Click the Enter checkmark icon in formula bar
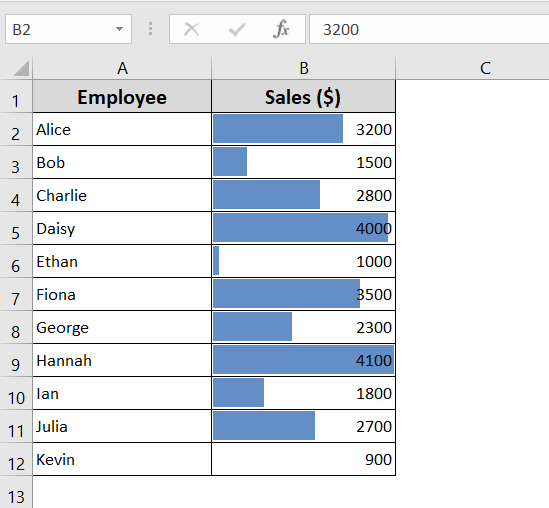This screenshot has height=508, width=549. point(237,29)
